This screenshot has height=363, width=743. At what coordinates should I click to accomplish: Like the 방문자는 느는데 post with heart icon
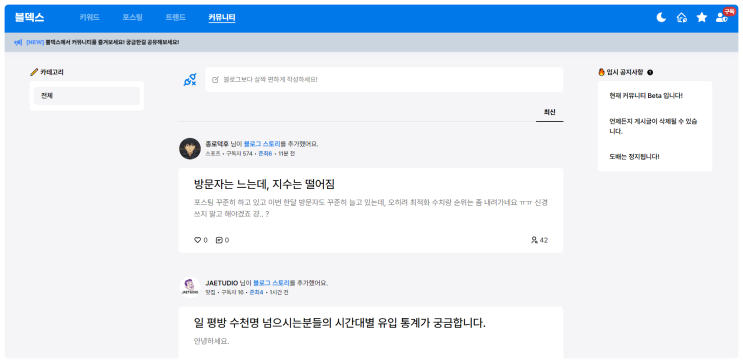pyautogui.click(x=198, y=240)
